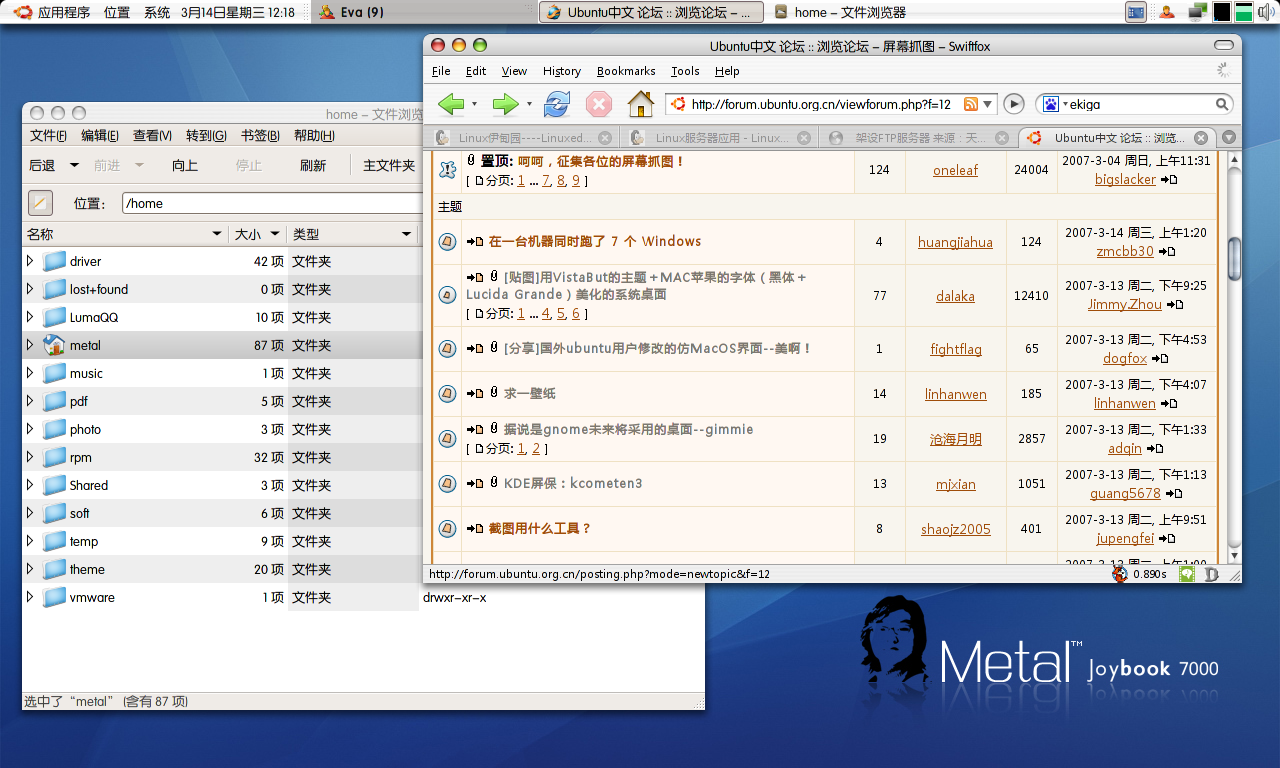
Task: Open the Back button history dropdown arrow
Action: tap(474, 104)
